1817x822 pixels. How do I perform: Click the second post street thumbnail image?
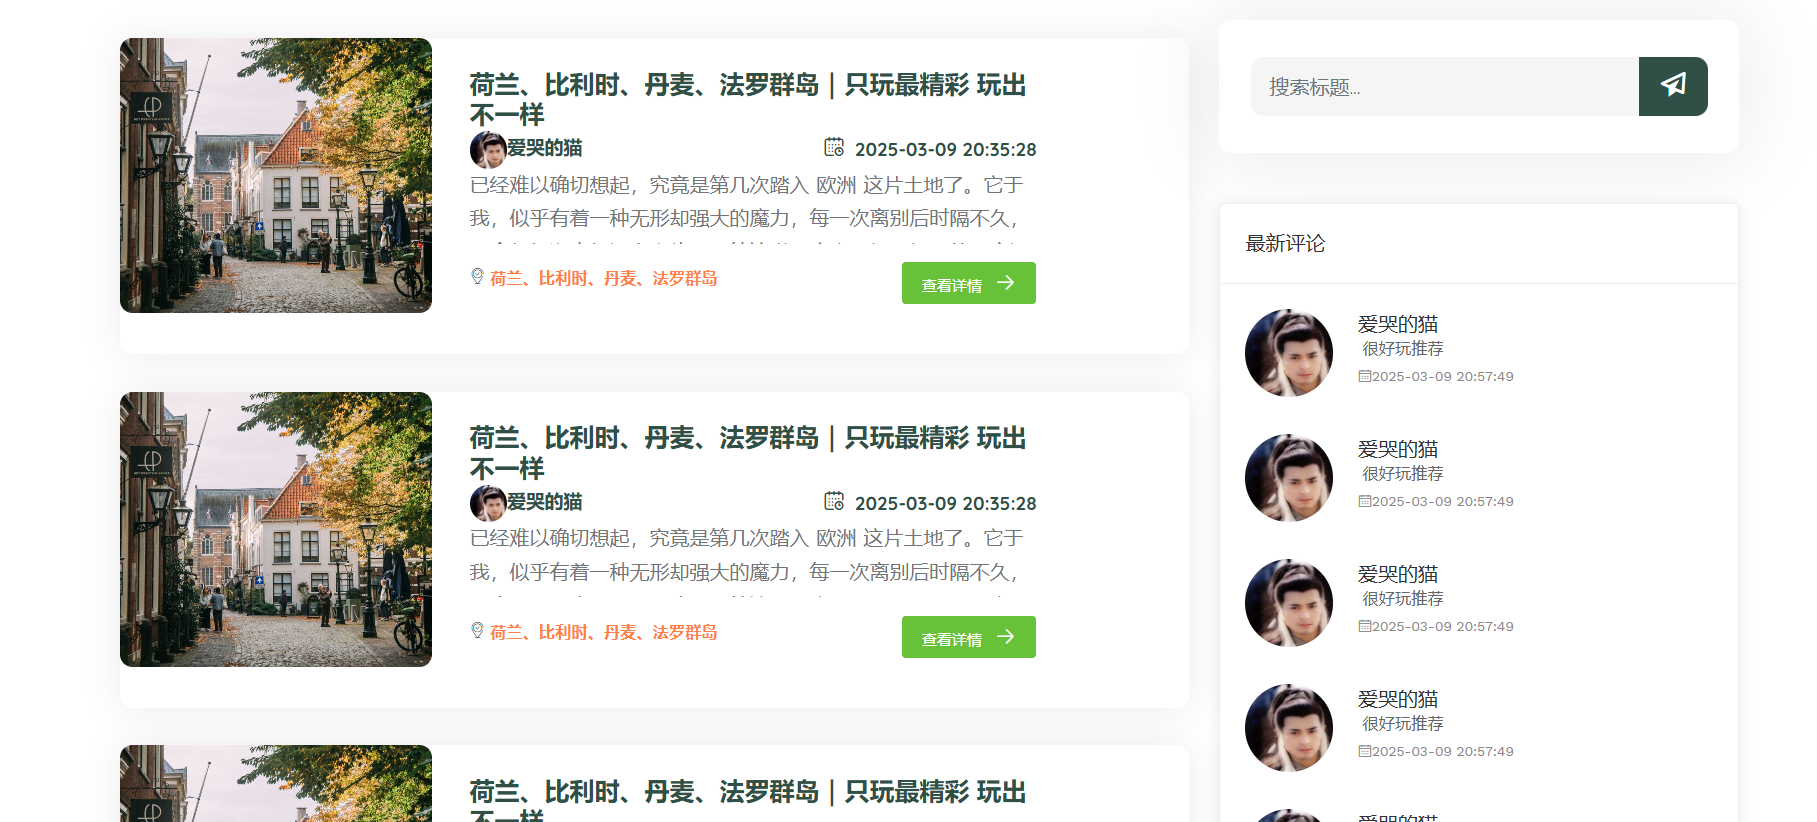tap(276, 529)
